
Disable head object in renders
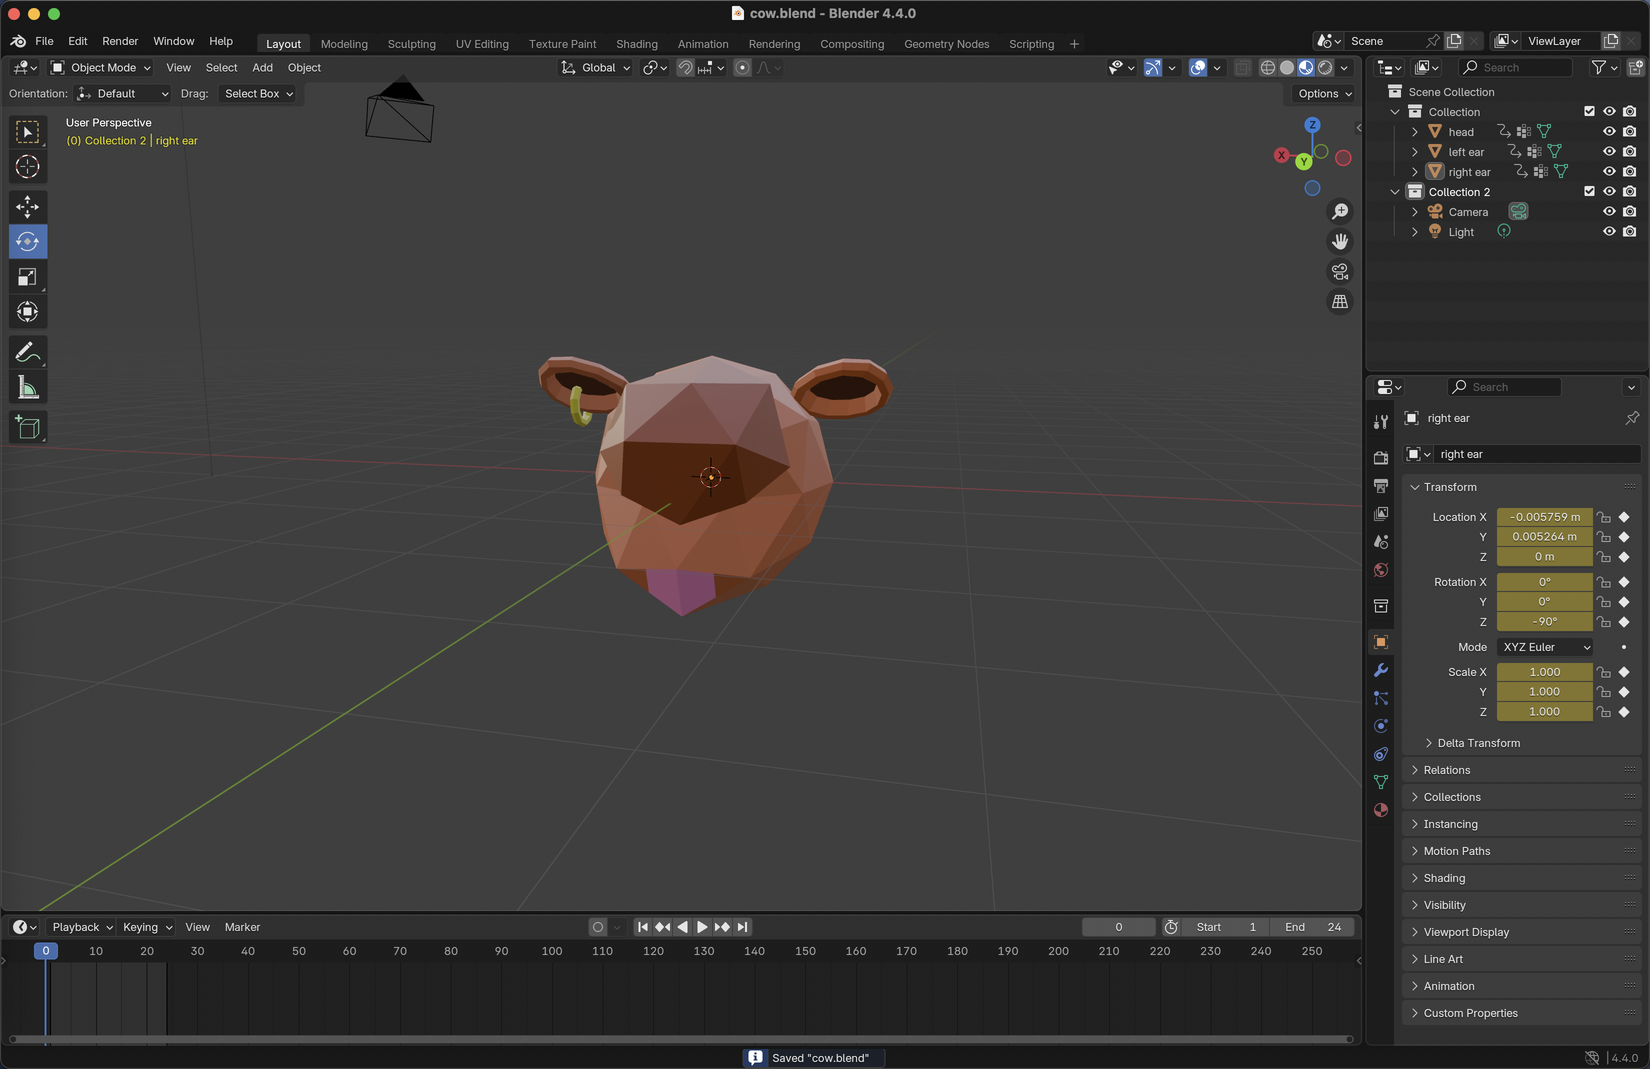pyautogui.click(x=1630, y=131)
